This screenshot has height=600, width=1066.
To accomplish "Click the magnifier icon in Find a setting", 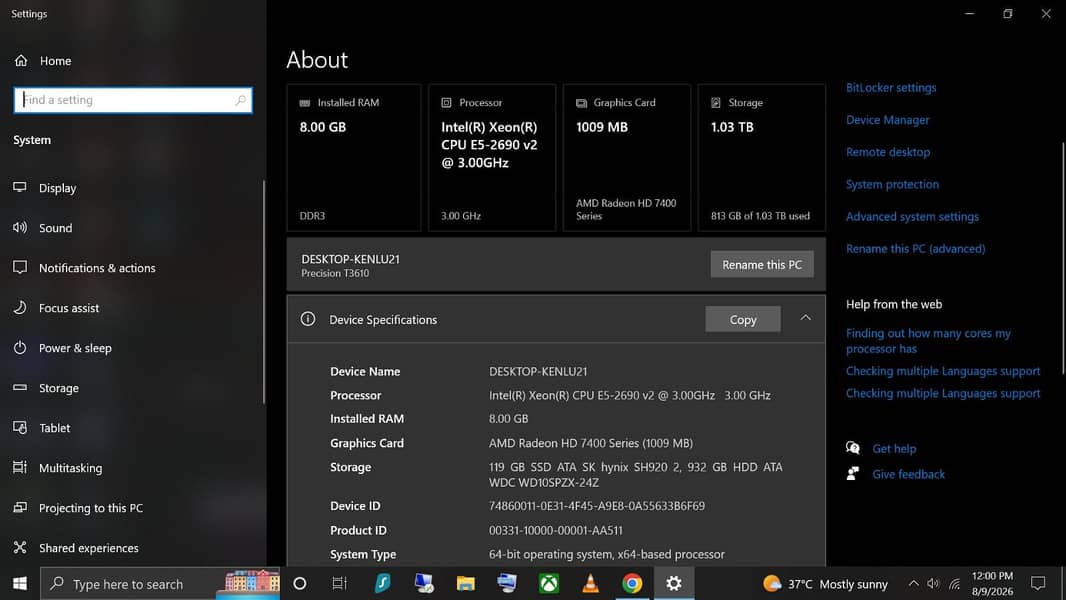I will point(241,100).
